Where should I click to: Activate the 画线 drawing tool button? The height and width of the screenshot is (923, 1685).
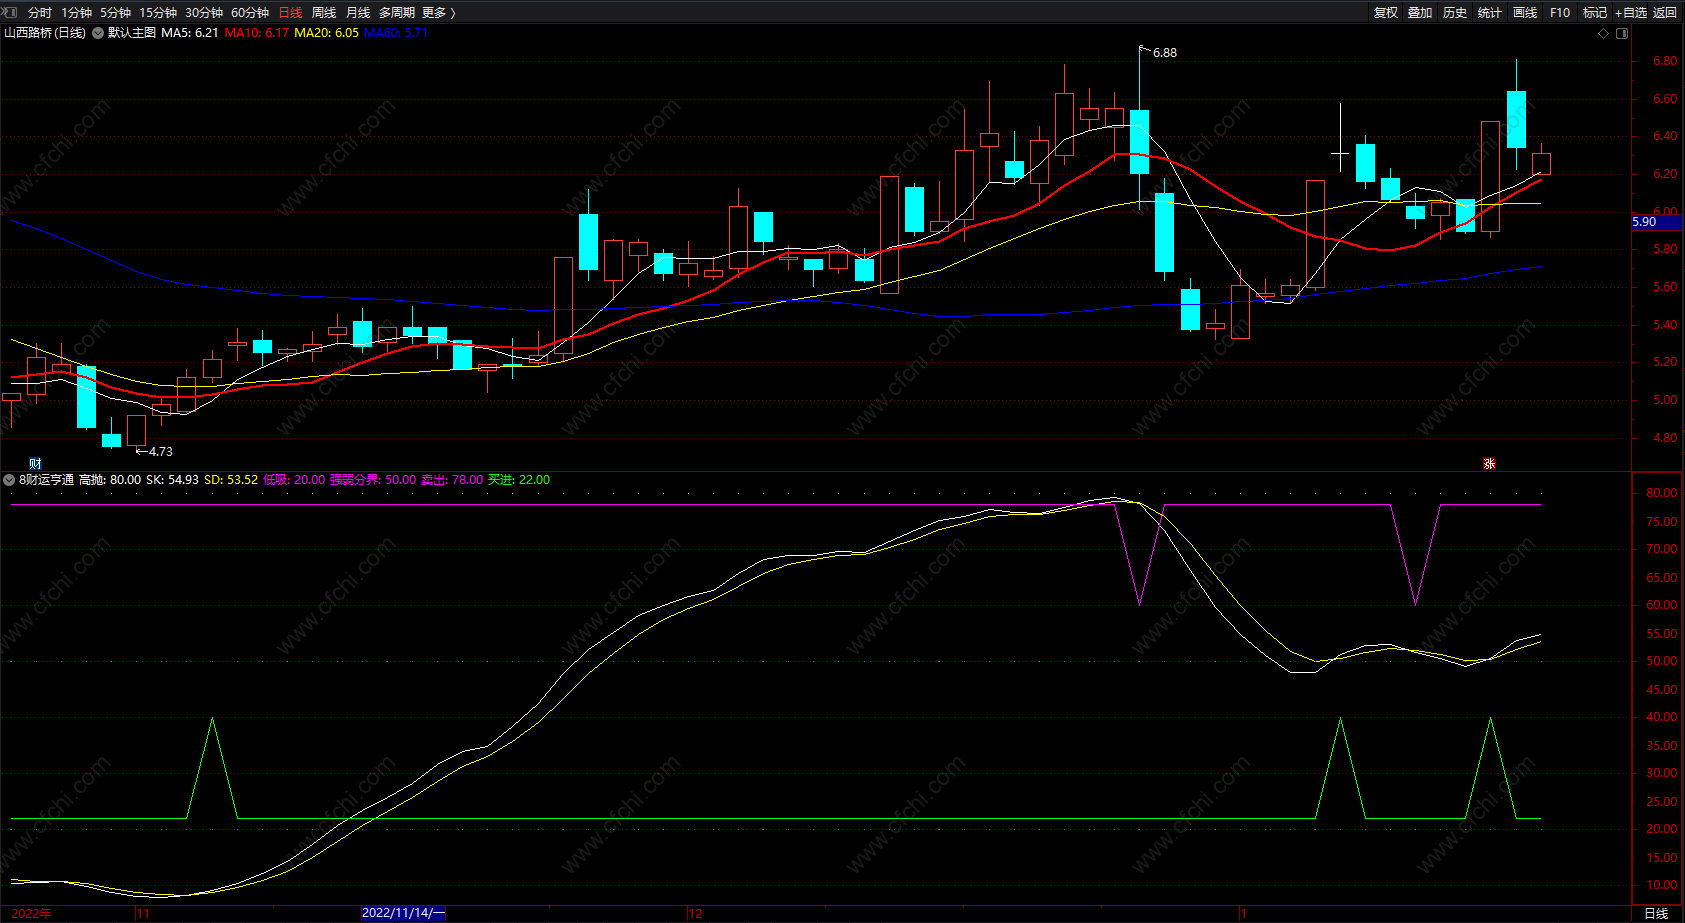click(x=1525, y=13)
